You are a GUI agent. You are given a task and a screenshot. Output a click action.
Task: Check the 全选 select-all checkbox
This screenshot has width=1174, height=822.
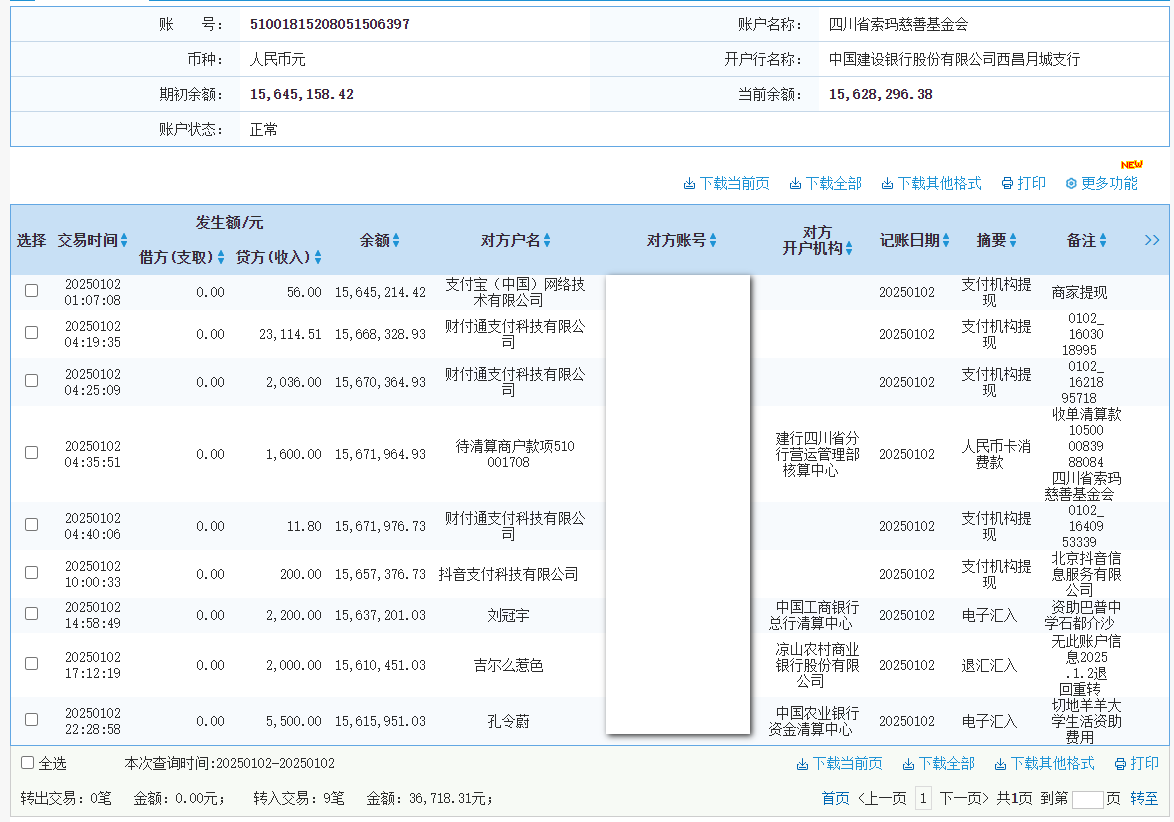tap(28, 763)
